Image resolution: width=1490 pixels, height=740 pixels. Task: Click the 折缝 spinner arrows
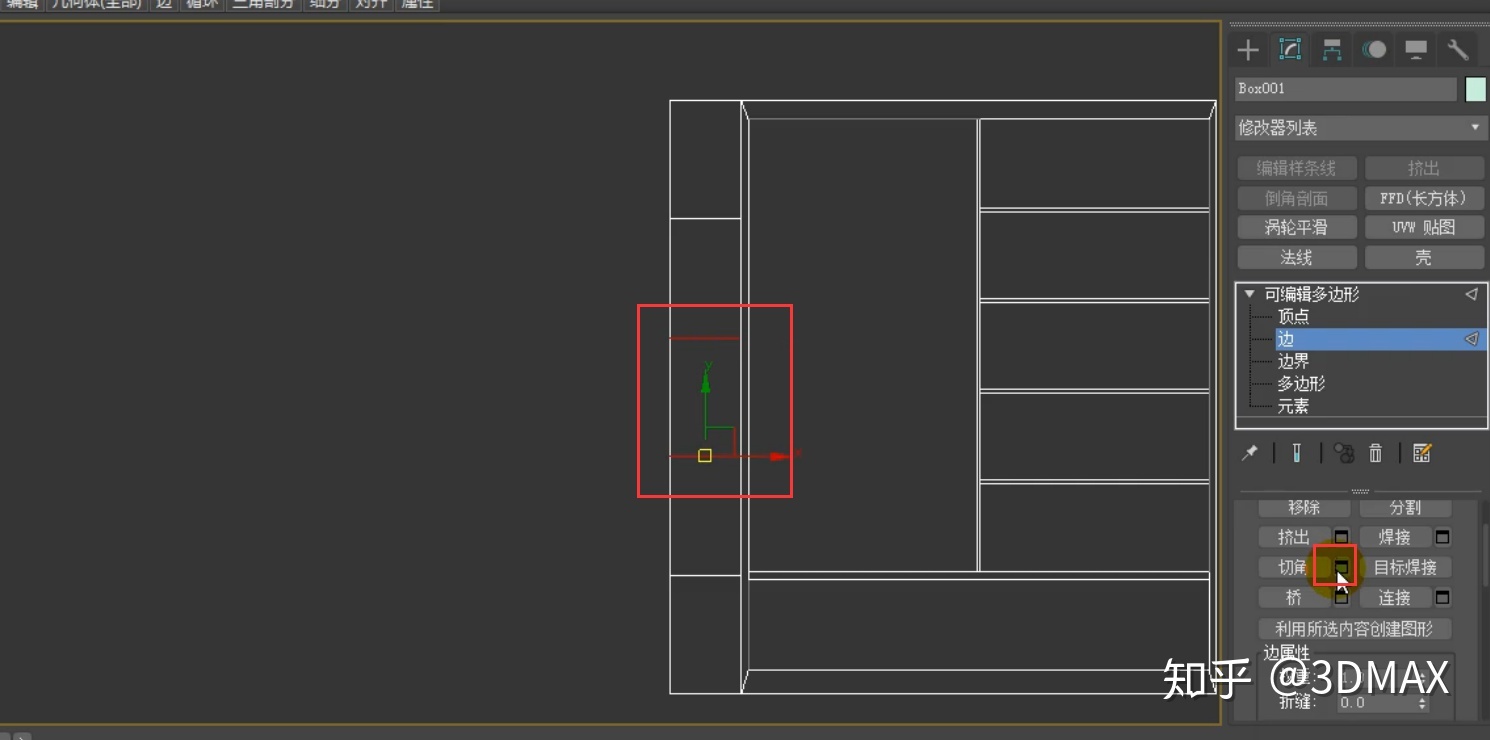[1423, 703]
